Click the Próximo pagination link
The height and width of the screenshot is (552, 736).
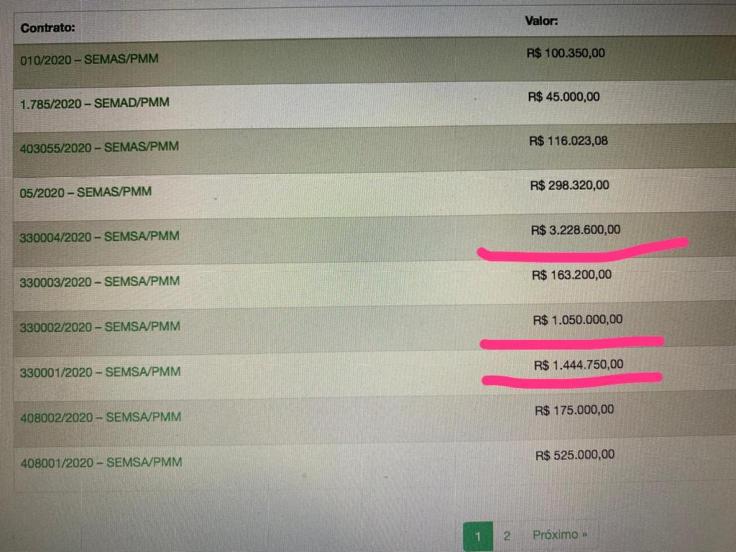point(560,536)
